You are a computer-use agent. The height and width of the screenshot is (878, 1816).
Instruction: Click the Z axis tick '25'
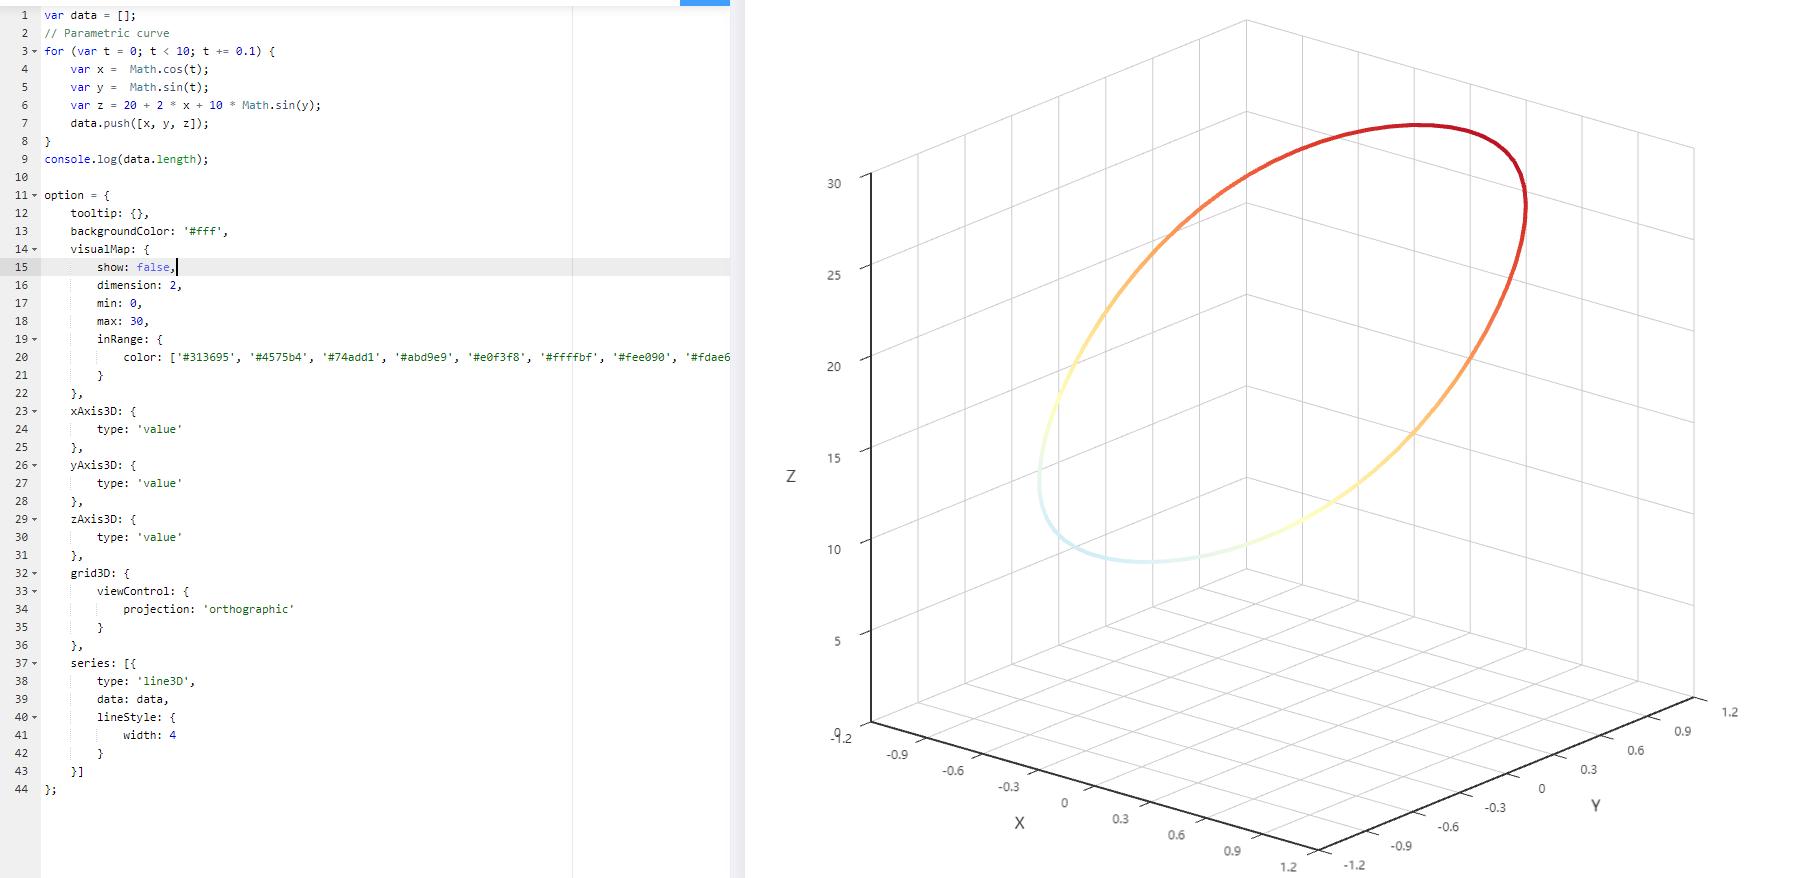tap(834, 275)
